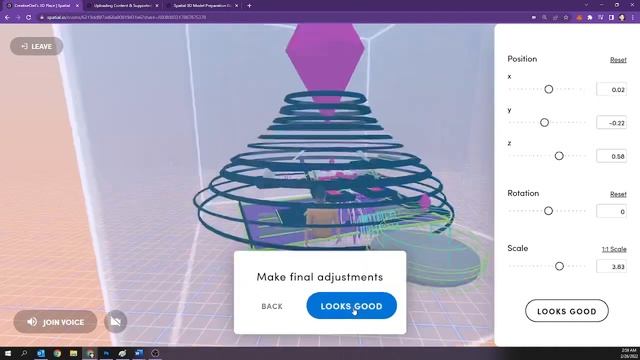Focus the x position value field

(611, 89)
